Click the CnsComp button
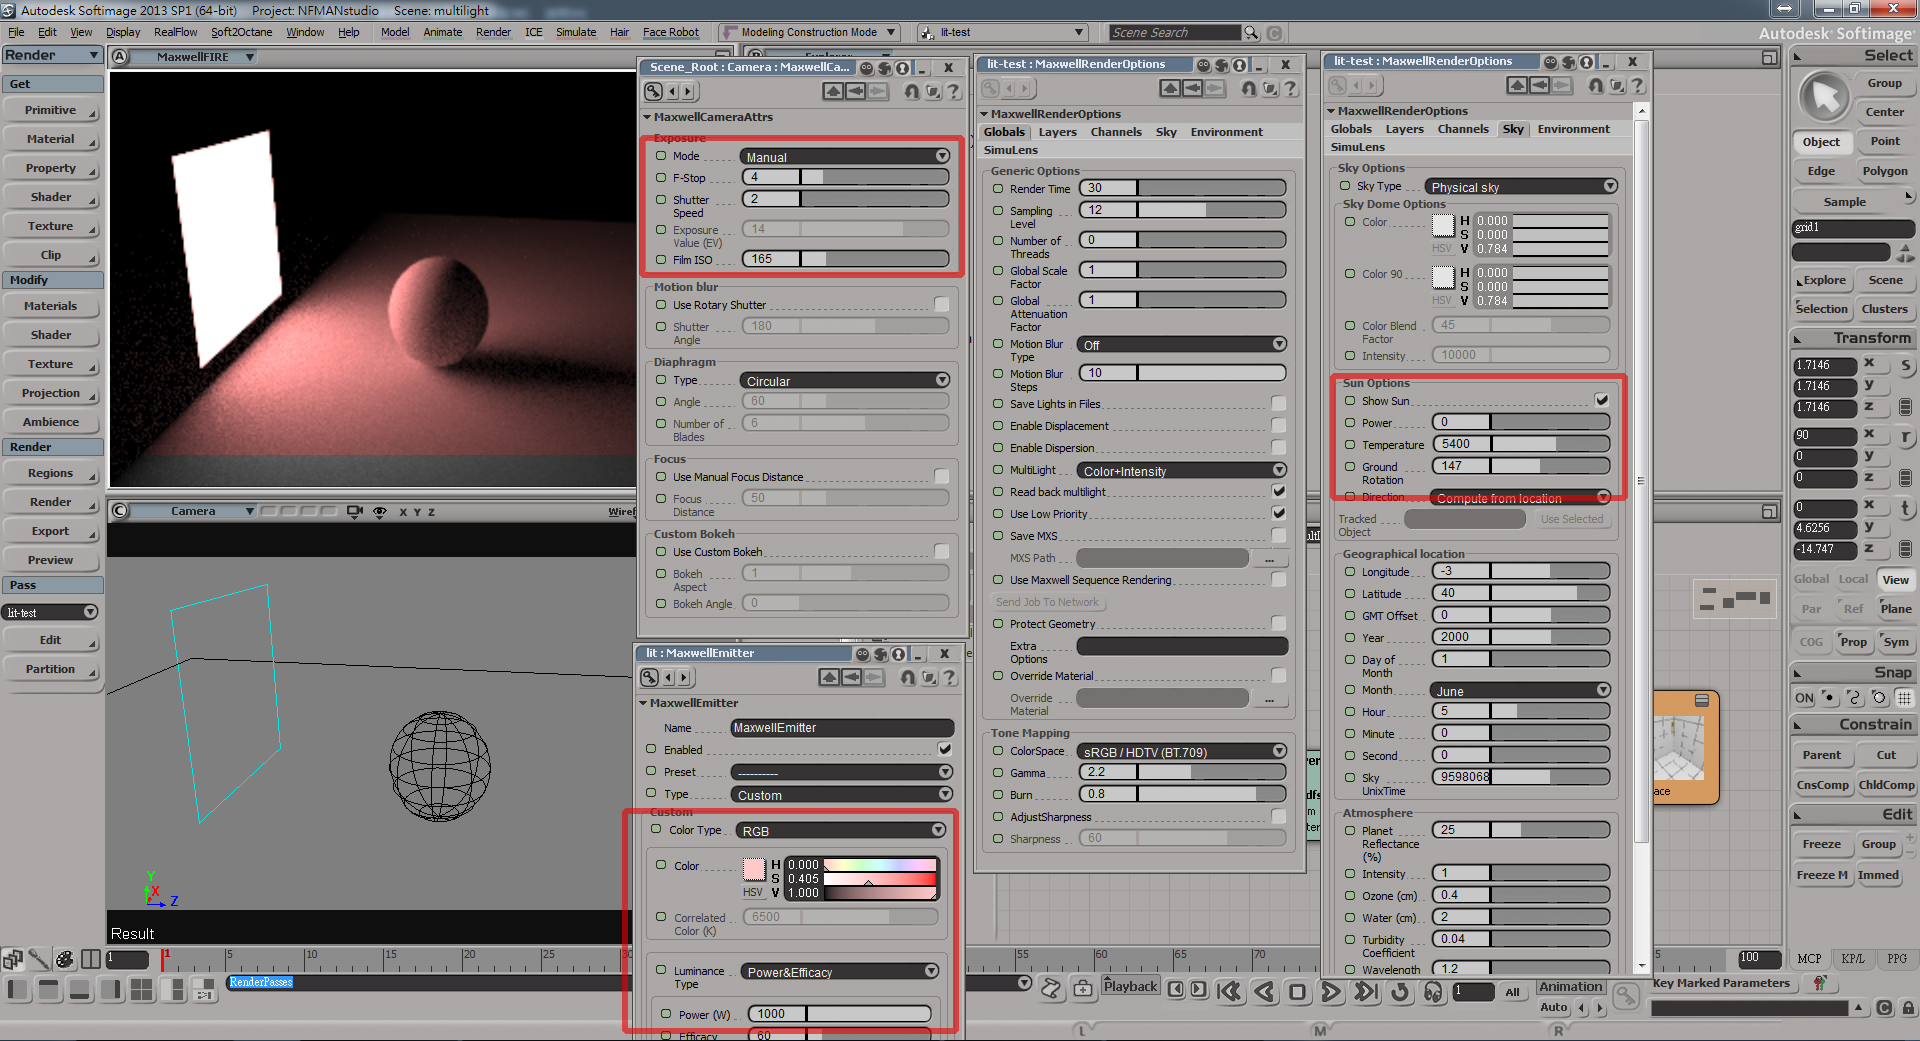This screenshot has height=1041, width=1920. click(1823, 785)
